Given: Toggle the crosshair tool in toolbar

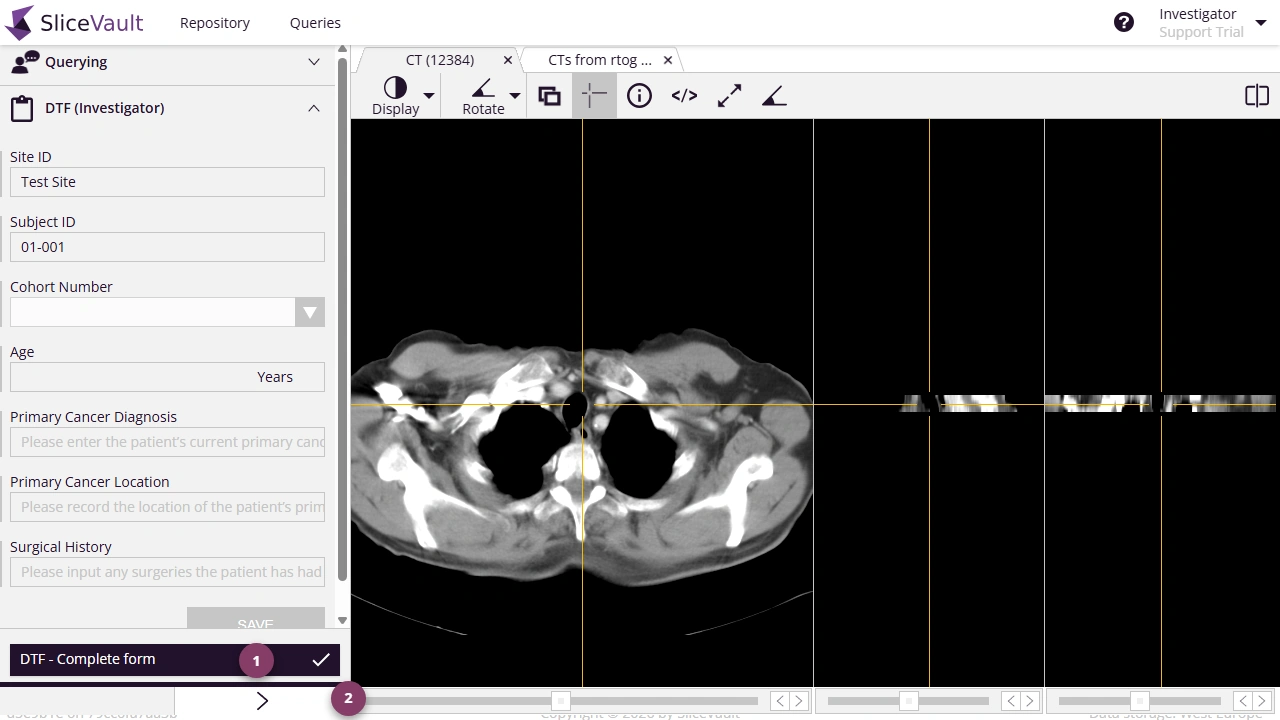Looking at the screenshot, I should 594,96.
